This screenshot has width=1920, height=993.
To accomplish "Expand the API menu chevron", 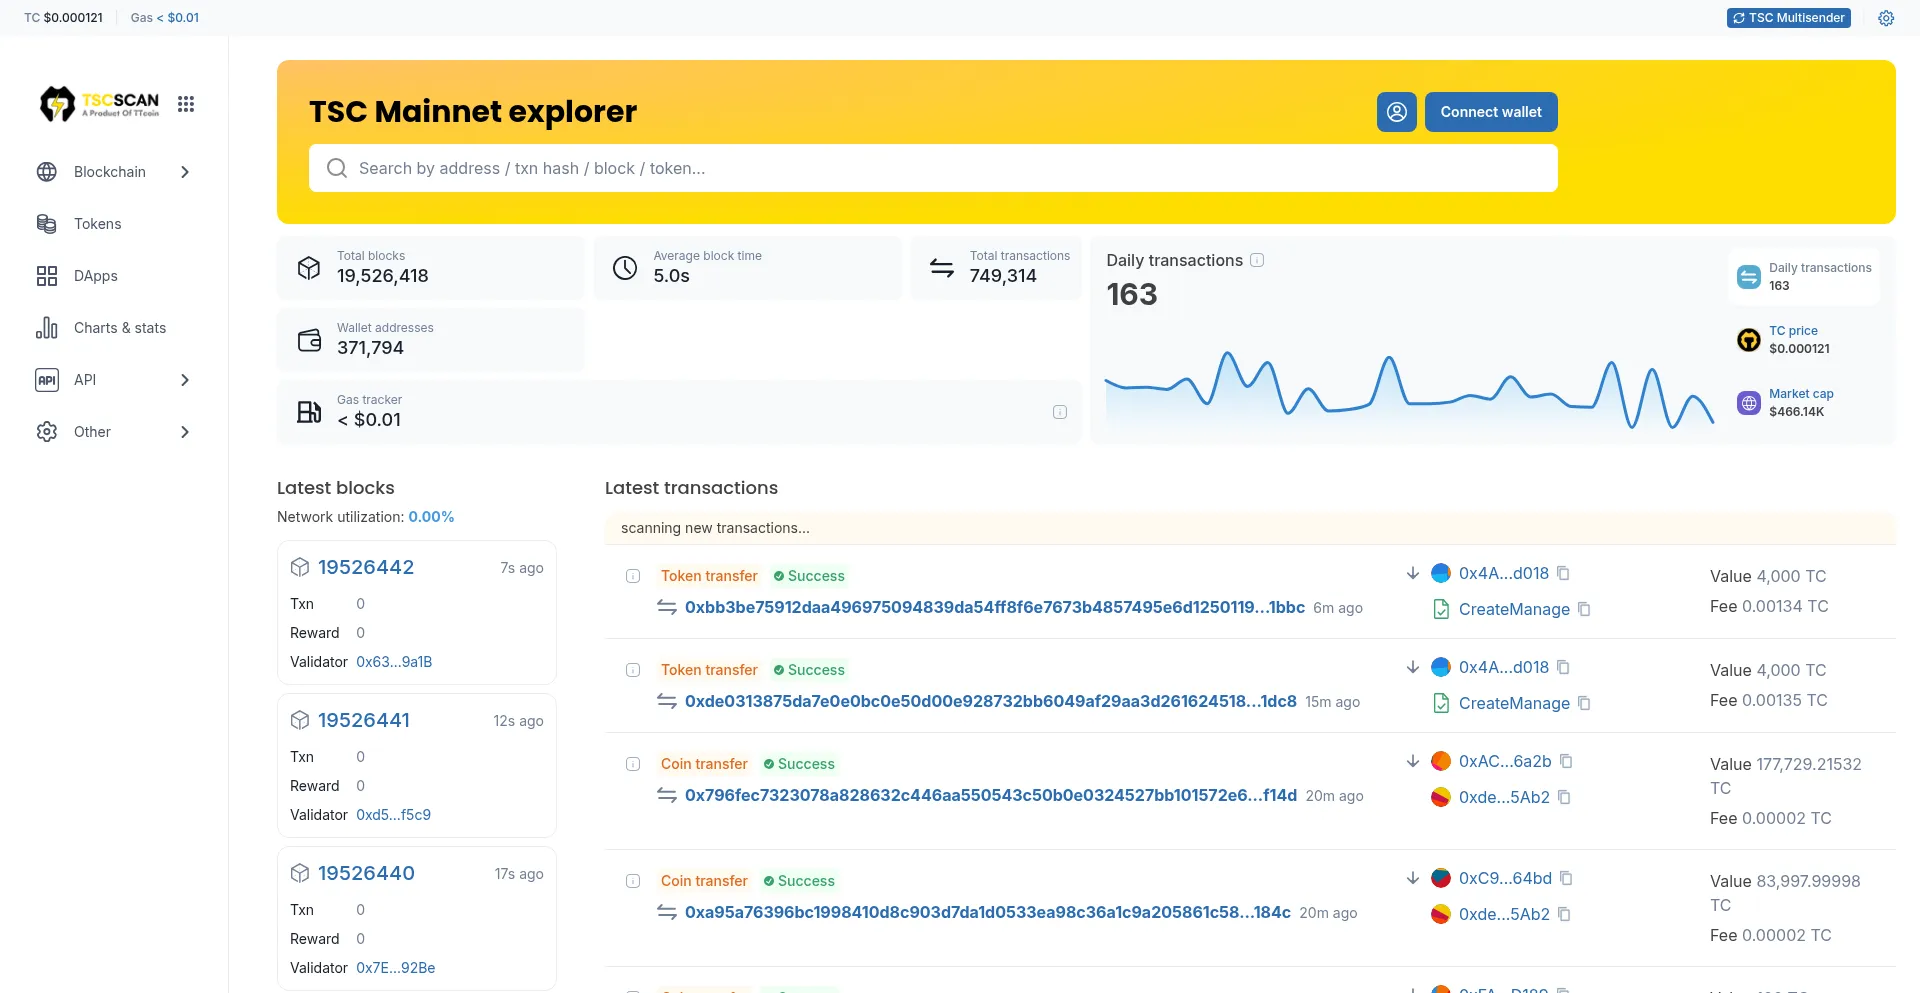I will (x=185, y=380).
